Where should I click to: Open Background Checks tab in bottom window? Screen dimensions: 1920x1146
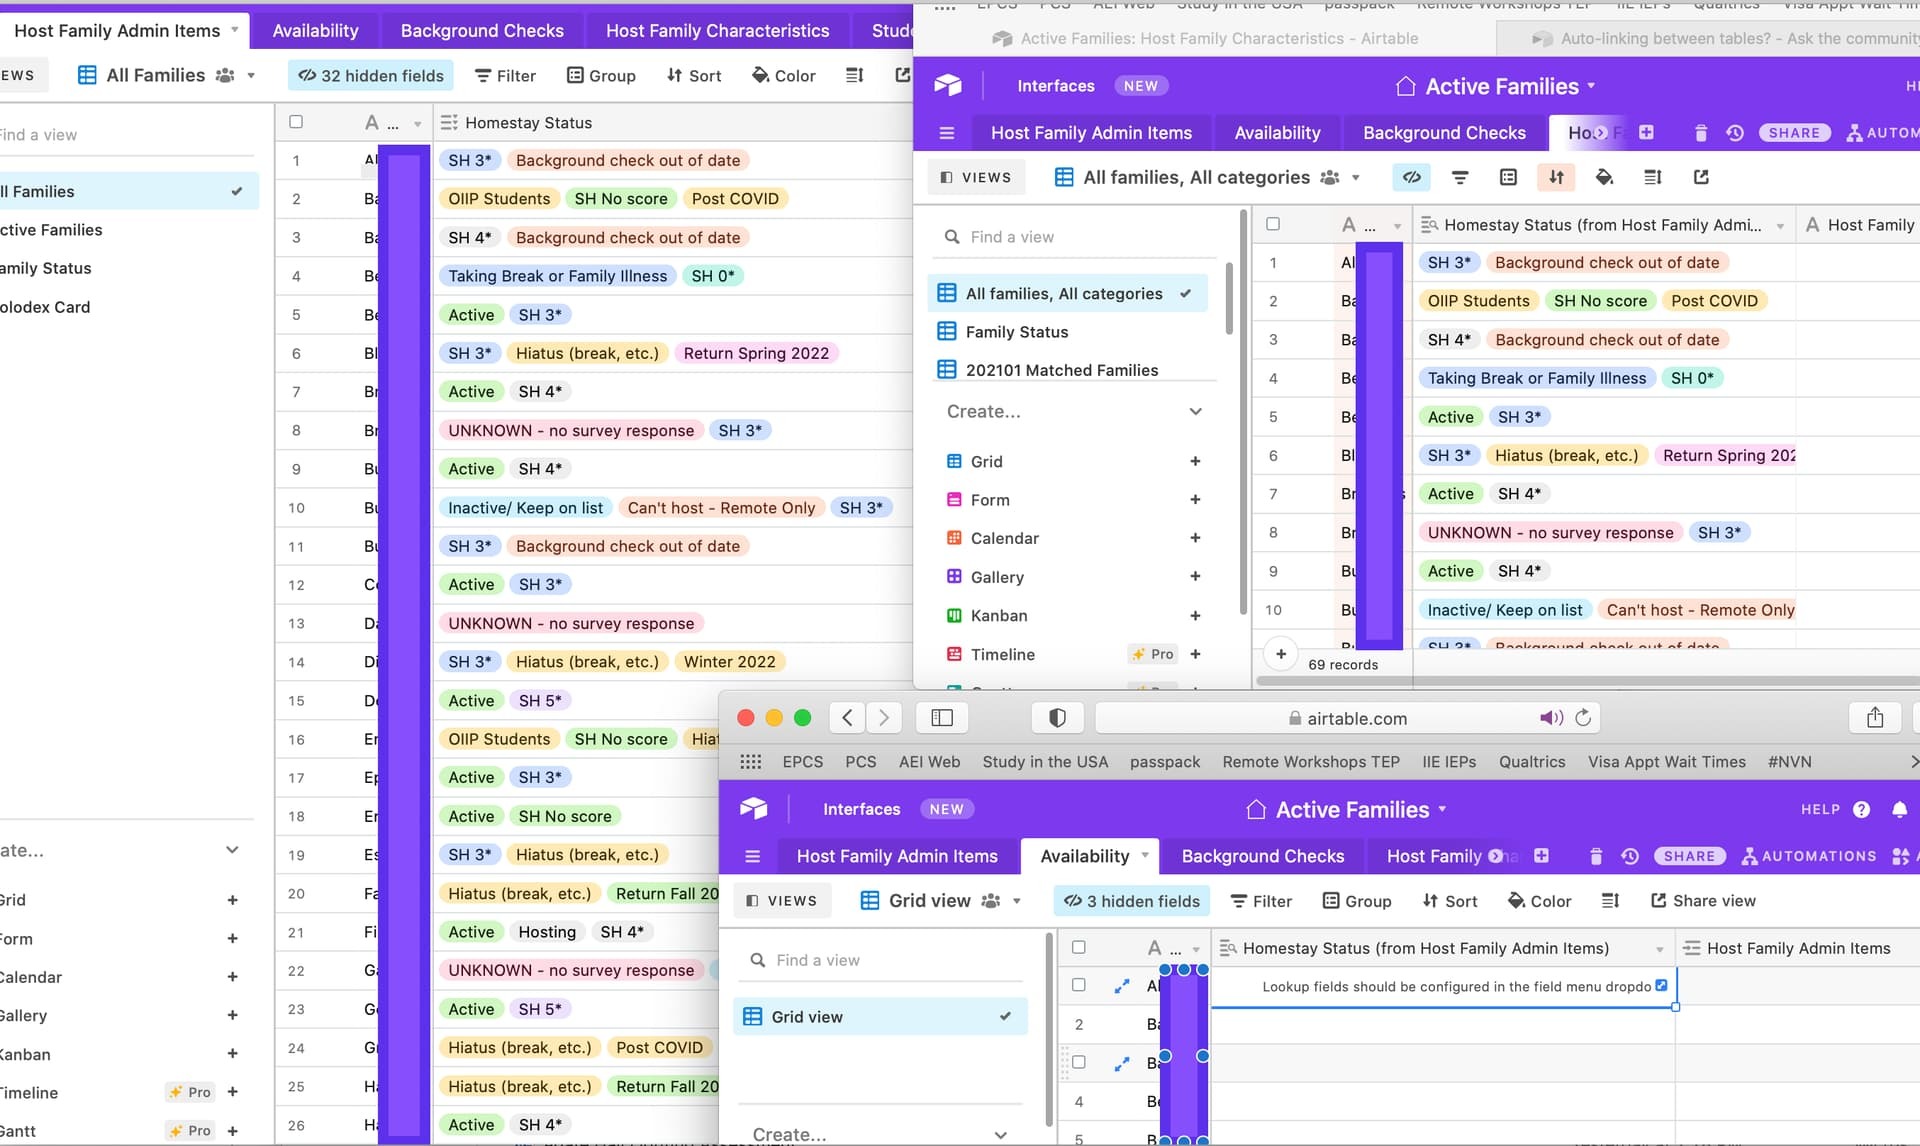click(x=1263, y=856)
